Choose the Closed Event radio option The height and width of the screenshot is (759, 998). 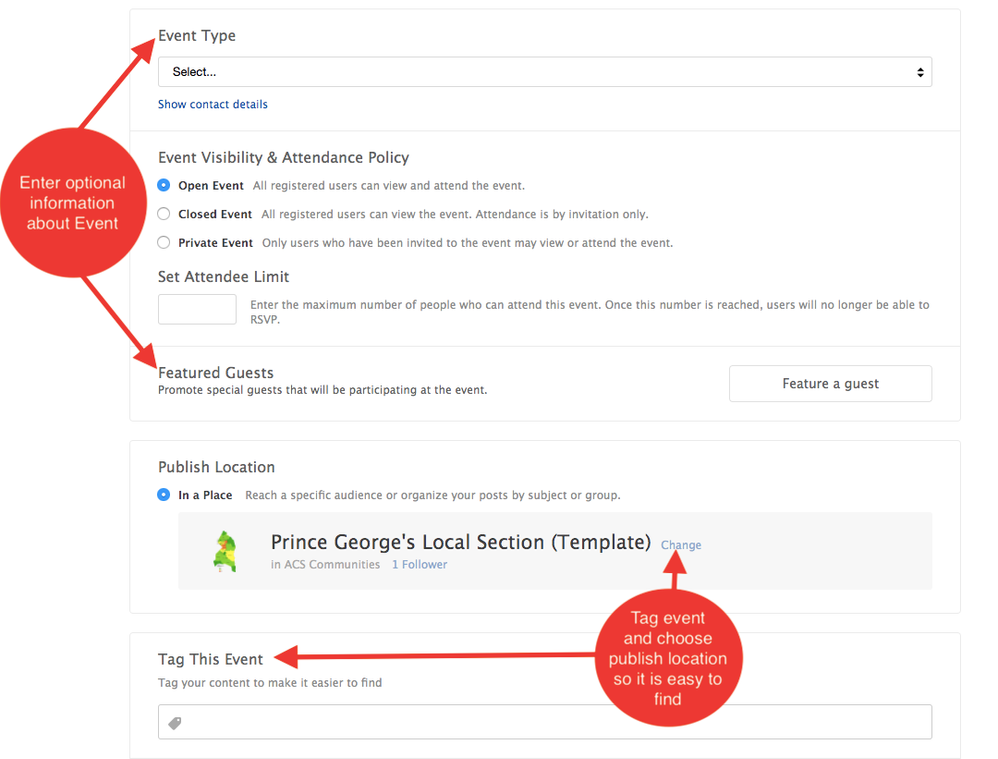tap(164, 214)
